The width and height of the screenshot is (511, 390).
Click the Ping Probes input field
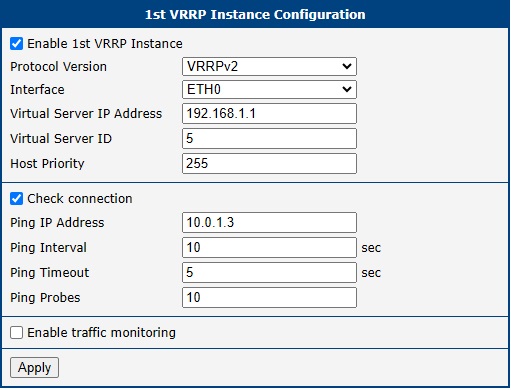pos(269,298)
